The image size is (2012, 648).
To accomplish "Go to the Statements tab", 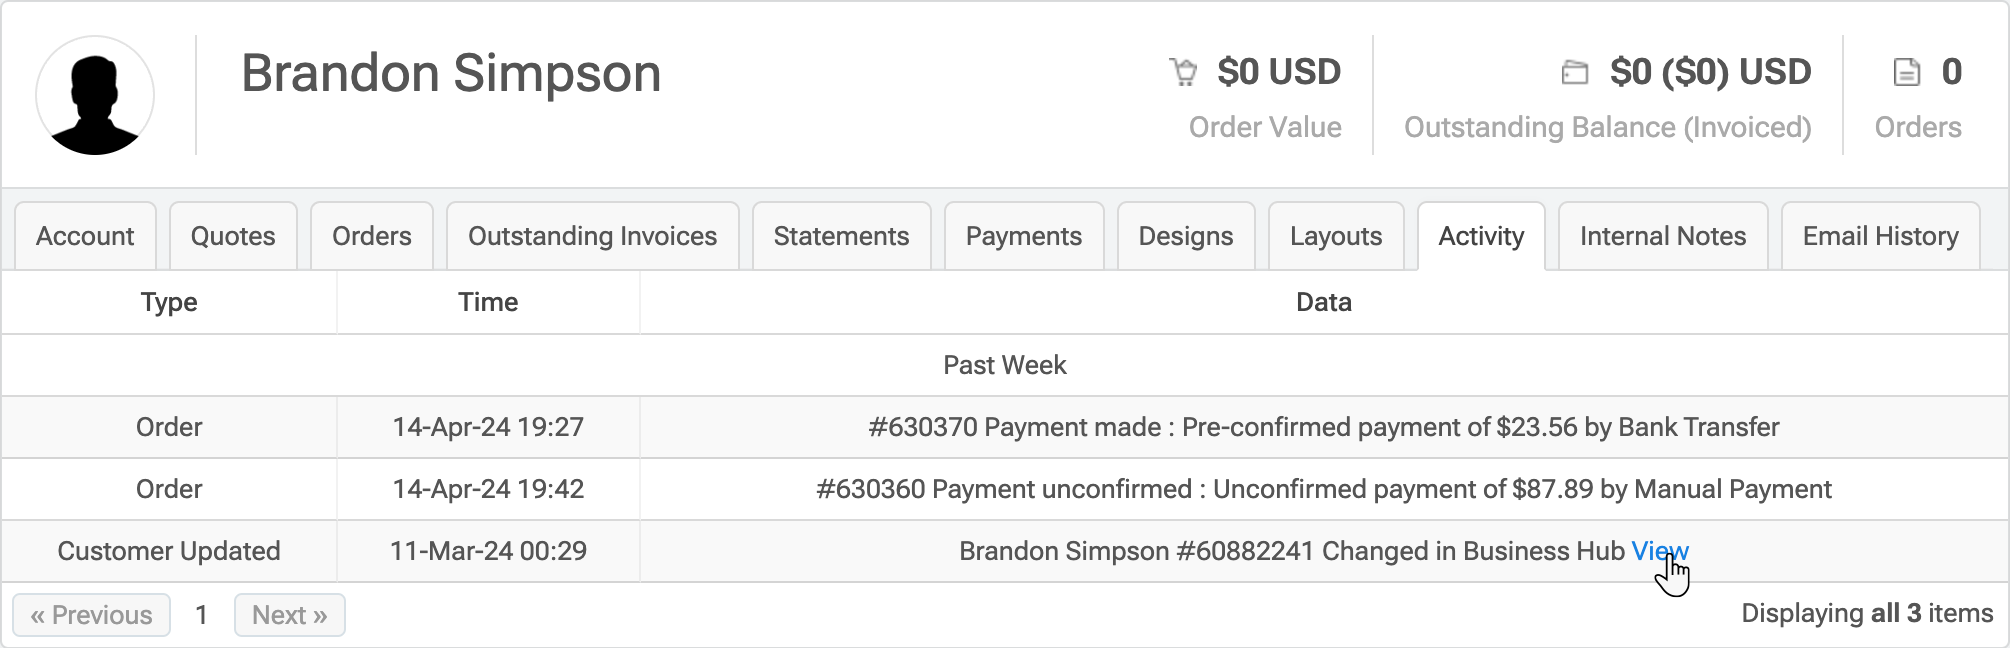I will point(841,237).
